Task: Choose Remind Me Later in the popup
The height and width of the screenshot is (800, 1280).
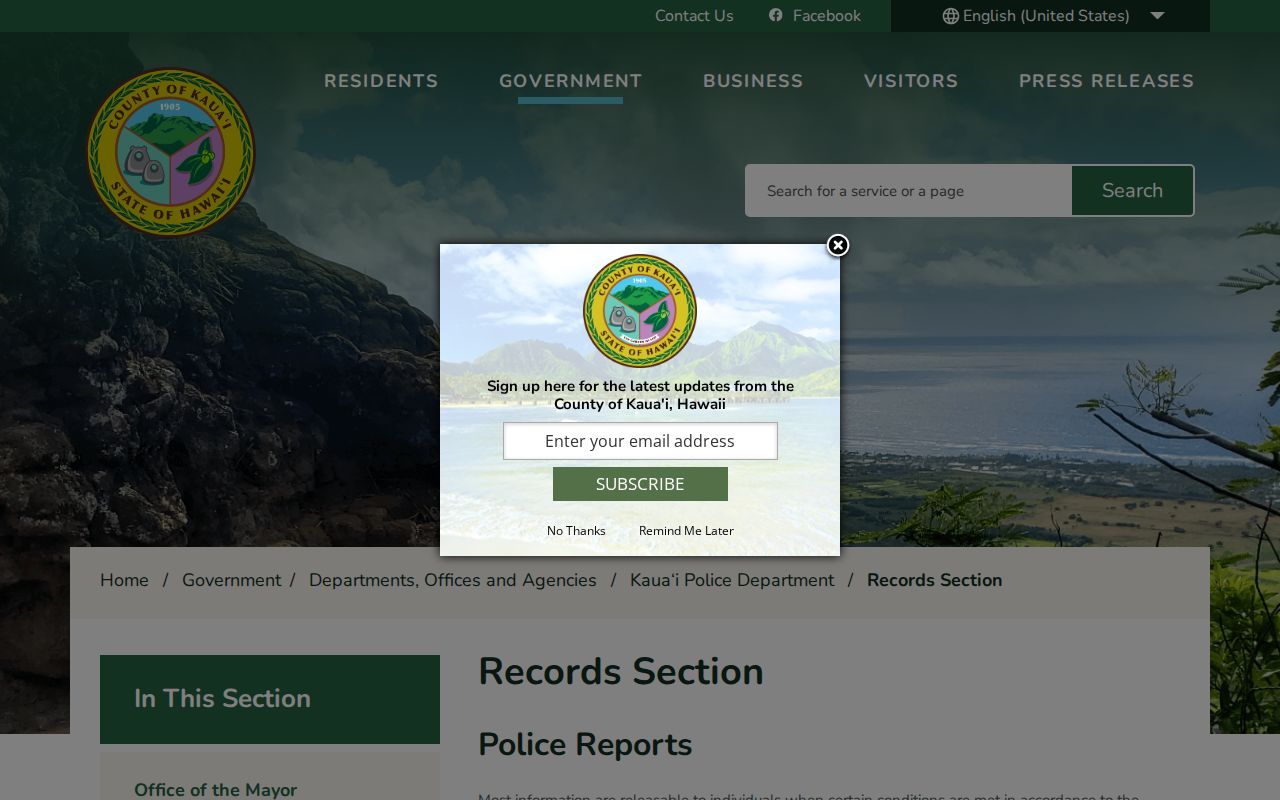Action: 686,531
